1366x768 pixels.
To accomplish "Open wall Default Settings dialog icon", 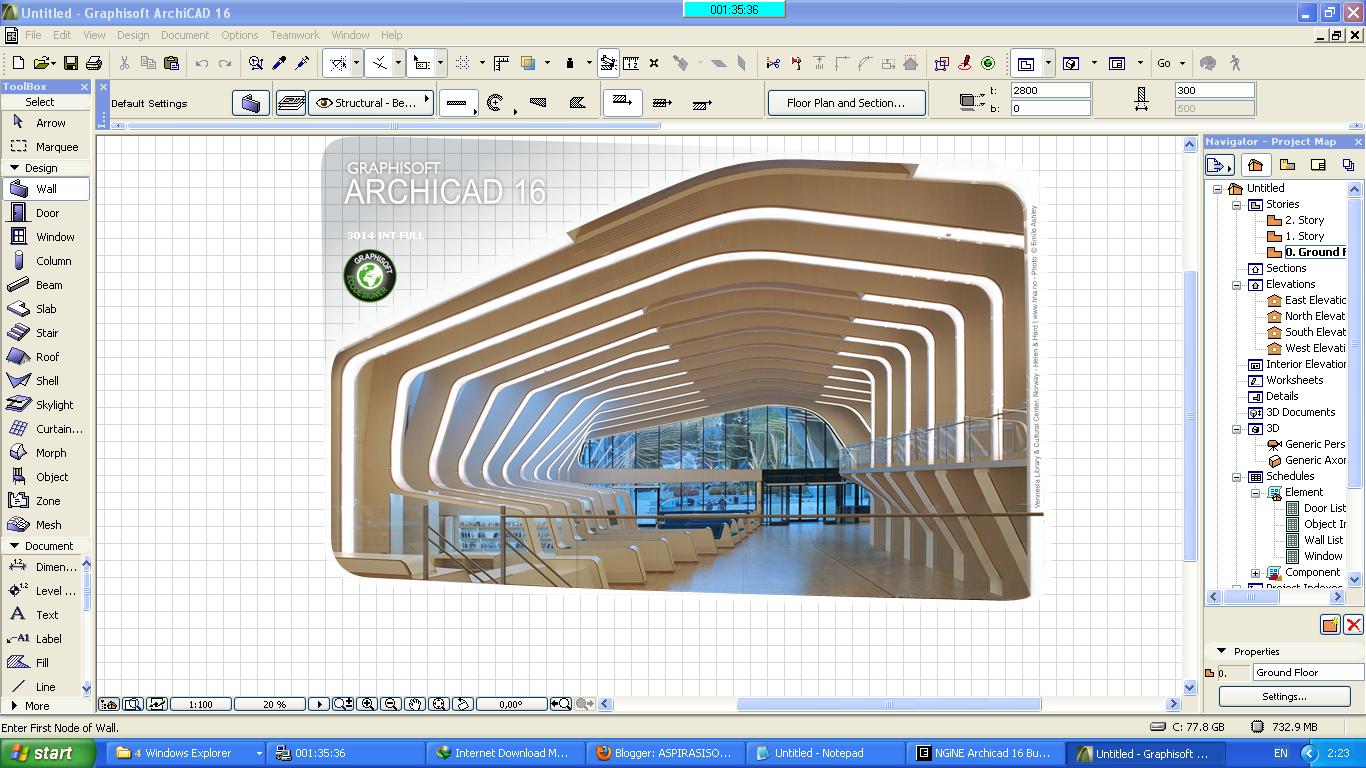I will click(251, 103).
